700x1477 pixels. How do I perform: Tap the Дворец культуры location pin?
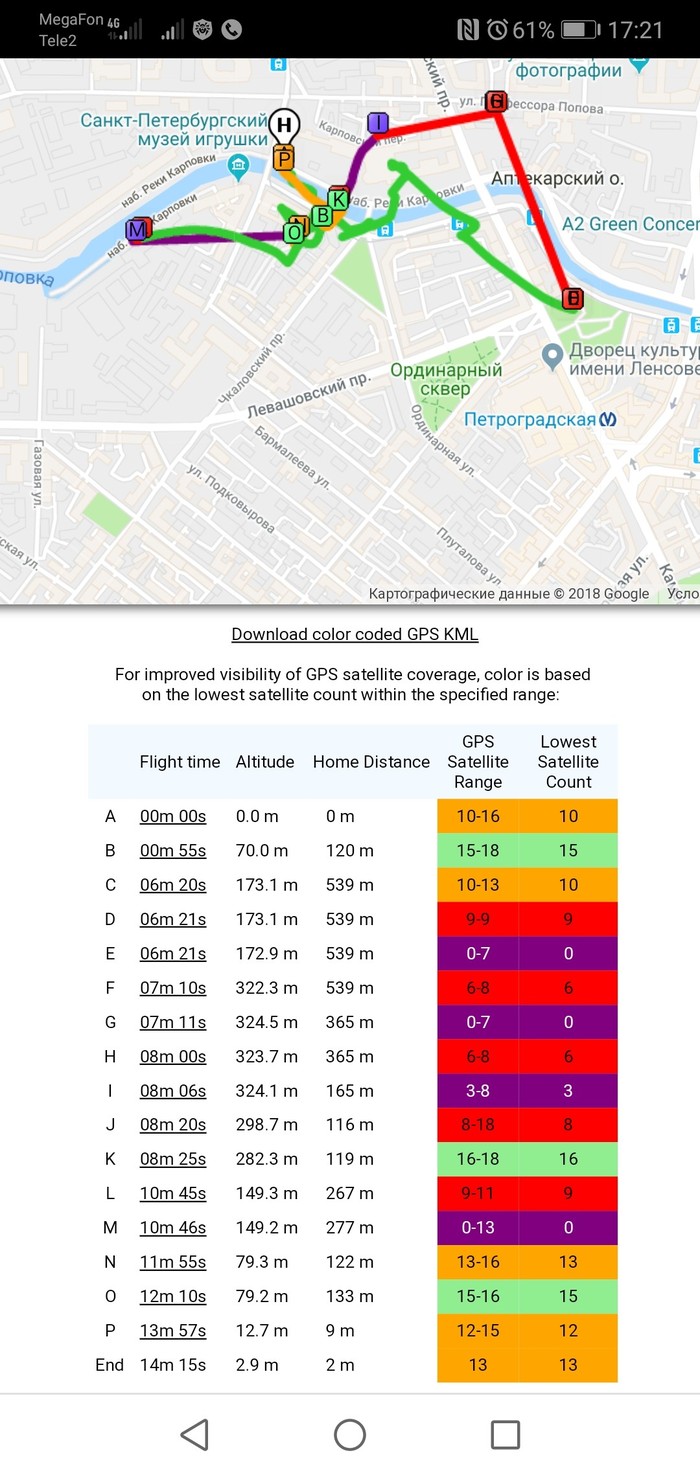coord(552,355)
